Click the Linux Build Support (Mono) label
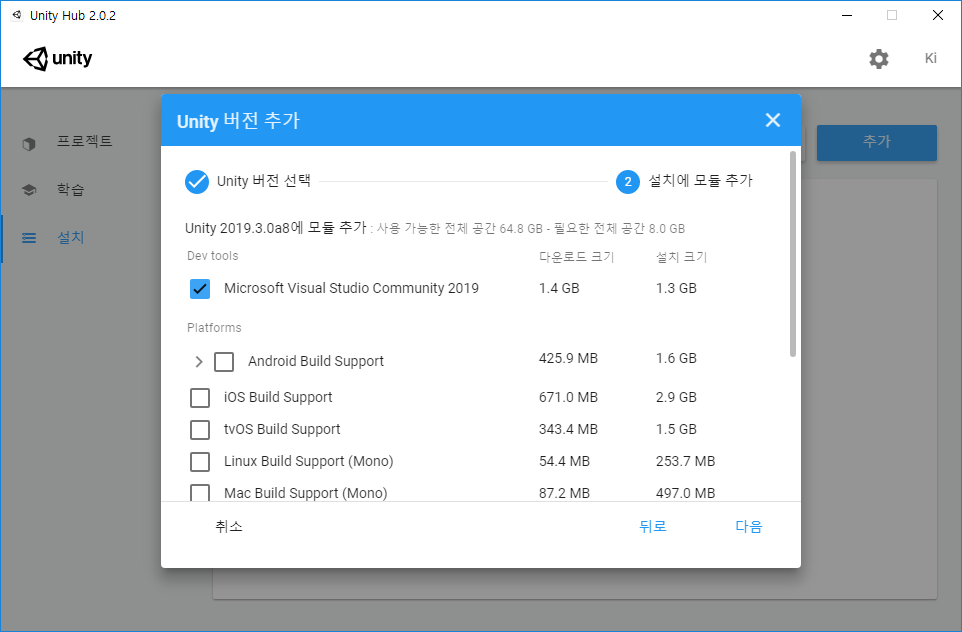The image size is (962, 632). pos(309,461)
